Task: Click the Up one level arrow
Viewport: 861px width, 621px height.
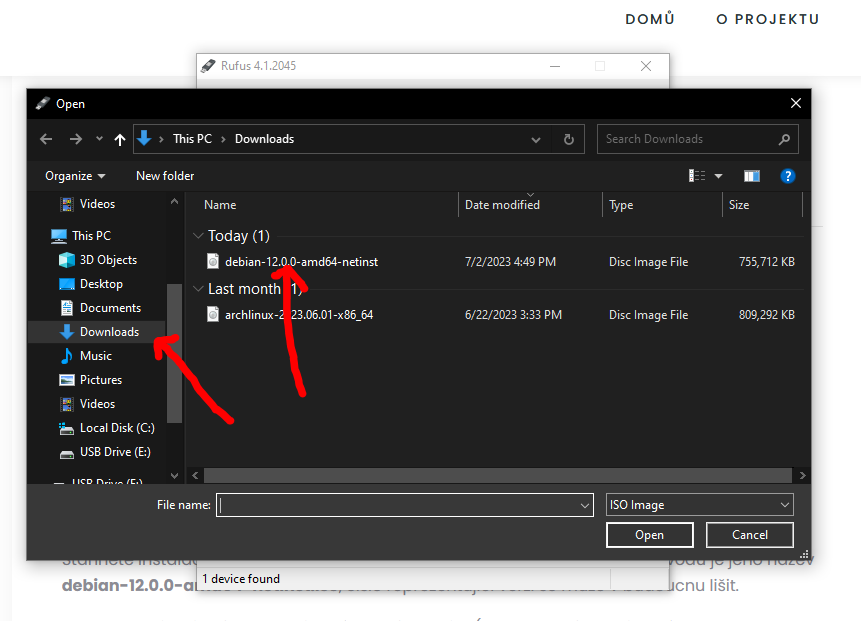Action: pos(120,139)
